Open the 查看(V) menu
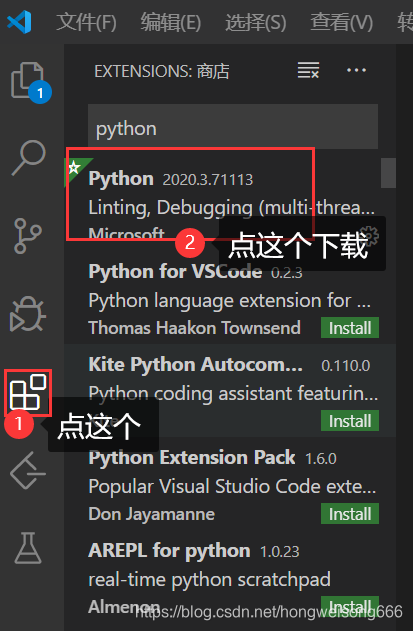 (341, 22)
